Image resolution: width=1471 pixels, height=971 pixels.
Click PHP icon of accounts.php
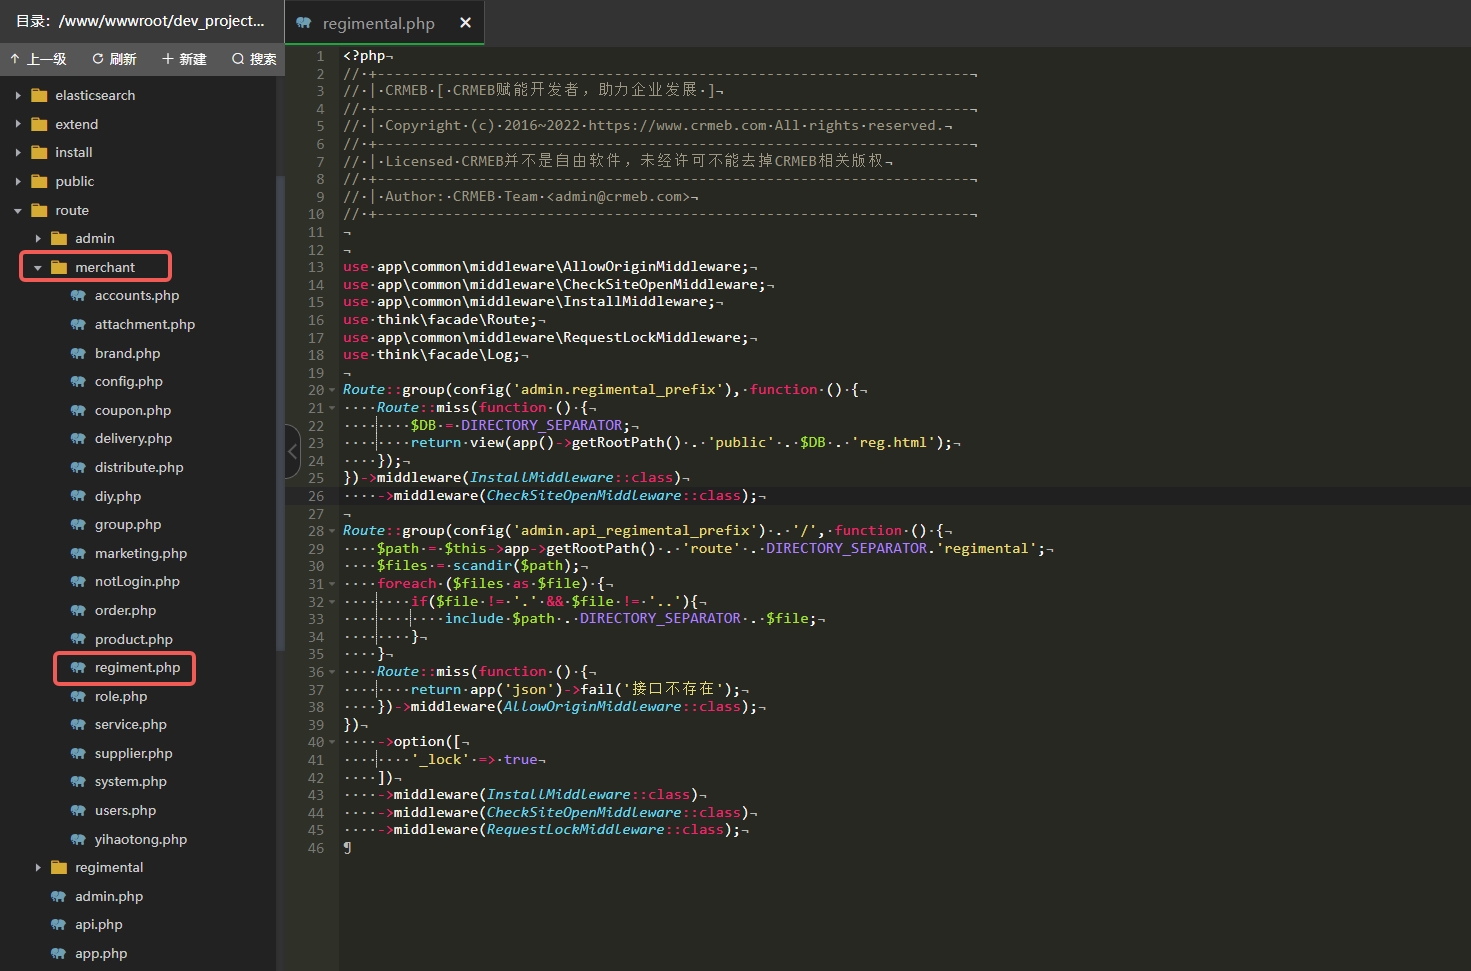coord(78,295)
